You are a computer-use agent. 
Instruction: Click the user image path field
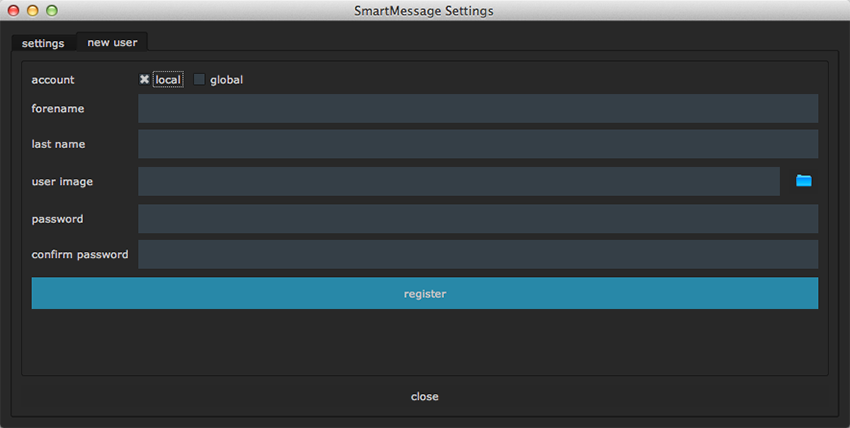click(x=458, y=181)
